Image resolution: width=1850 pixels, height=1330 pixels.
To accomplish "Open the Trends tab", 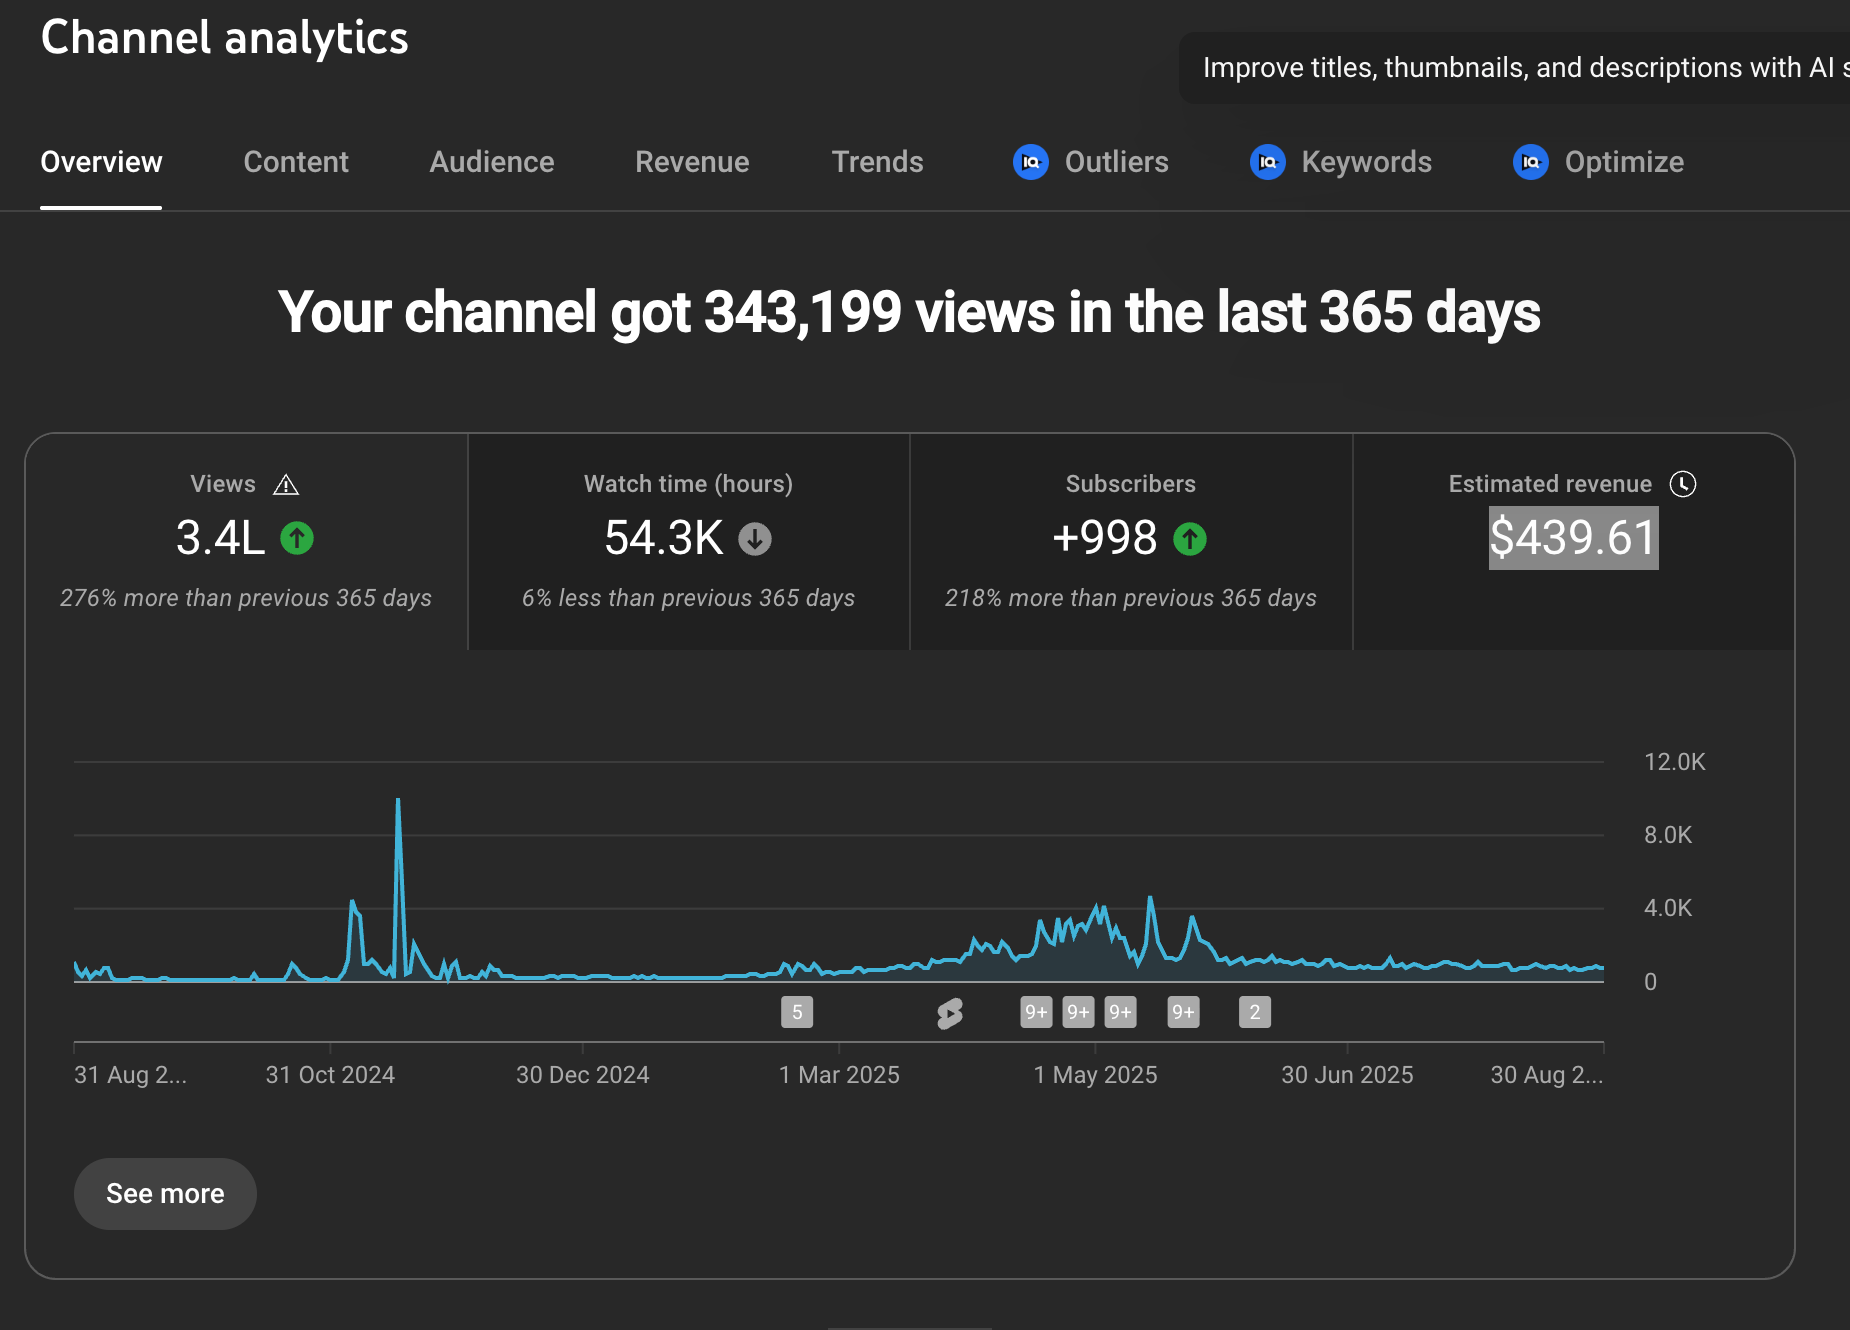I will [x=877, y=162].
